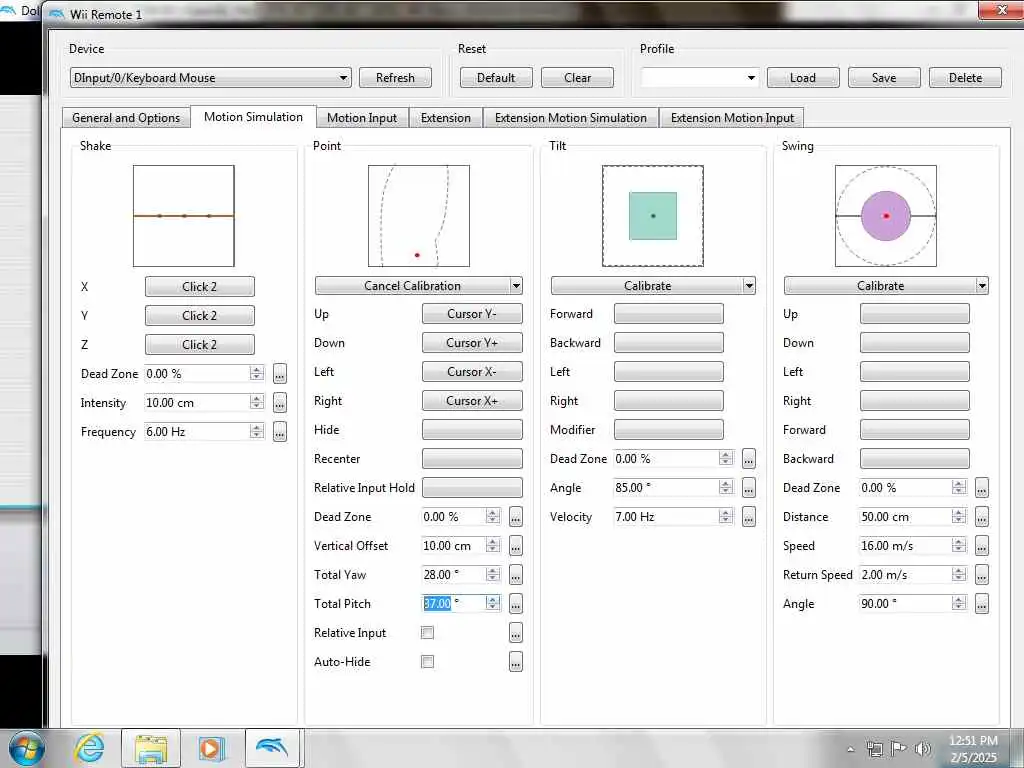The image size is (1024, 768).
Task: Click Point Right Cursor X+ mapping
Action: [x=472, y=401]
